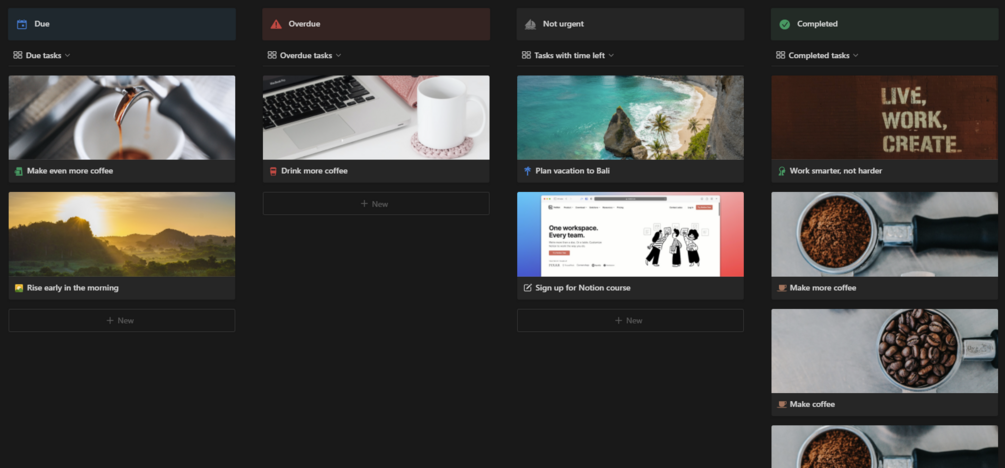Open the Work smarter, not harder title

(836, 171)
